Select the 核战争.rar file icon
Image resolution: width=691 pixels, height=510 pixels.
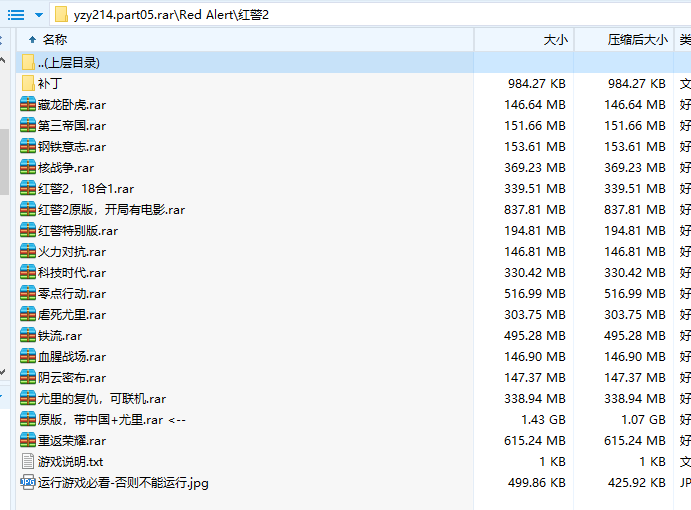[x=28, y=167]
